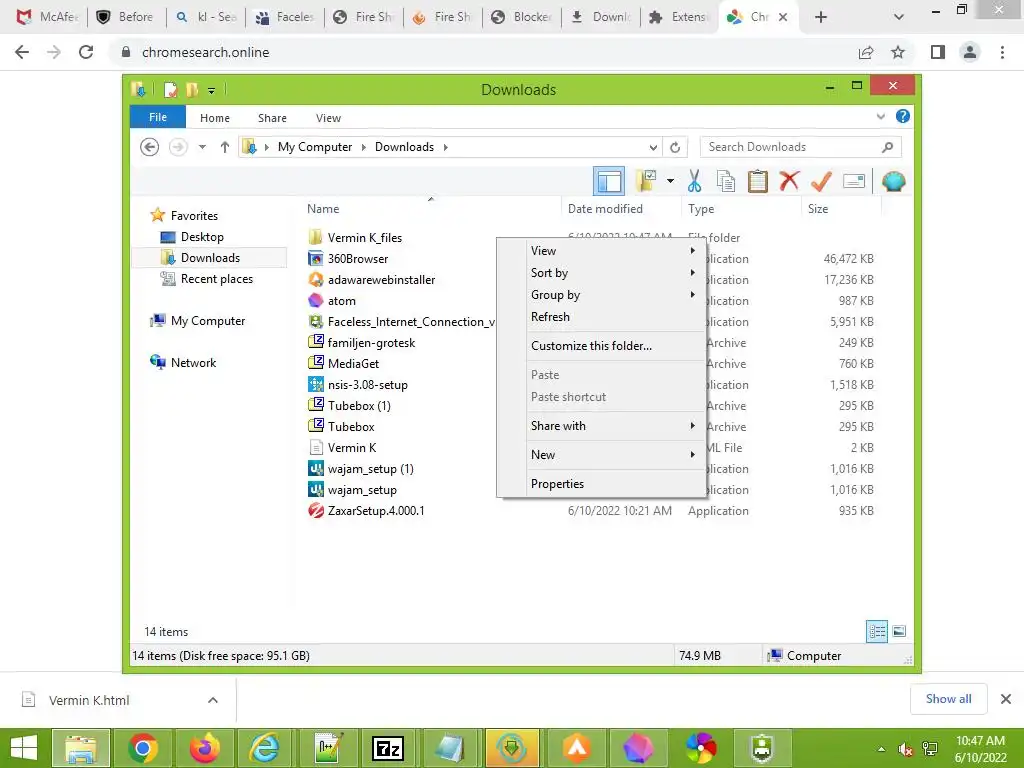Toggle the navigation pane layout button
1024x768 pixels.
click(x=609, y=181)
